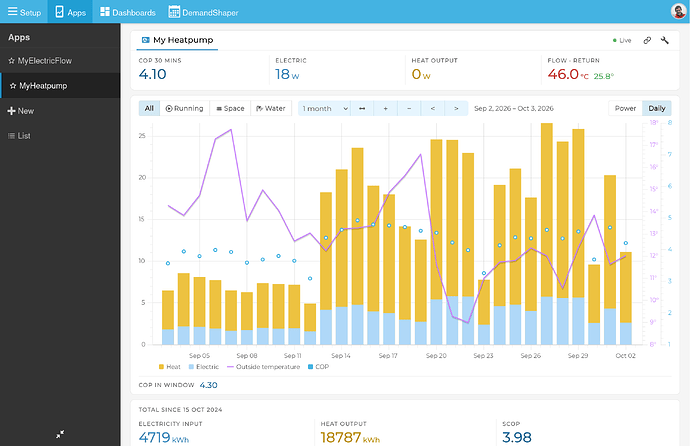
Task: Open Dashboards in top navigation
Action: tap(128, 12)
